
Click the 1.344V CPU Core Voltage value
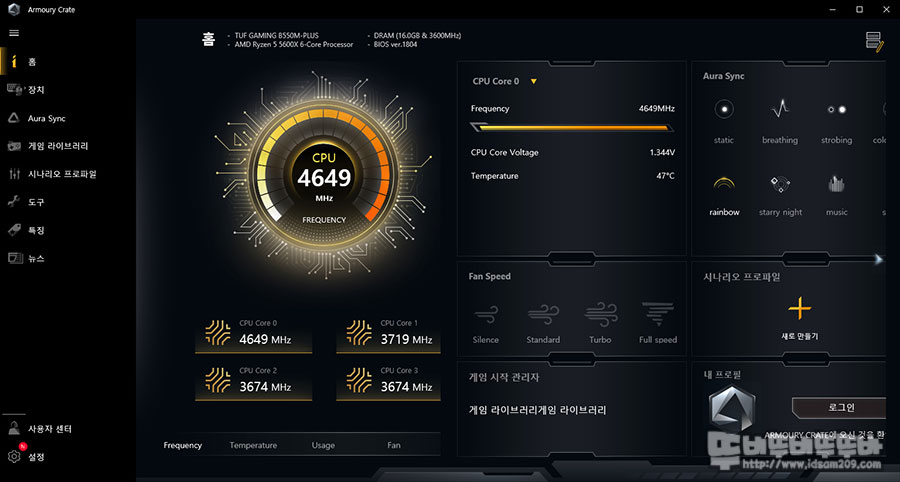(662, 153)
